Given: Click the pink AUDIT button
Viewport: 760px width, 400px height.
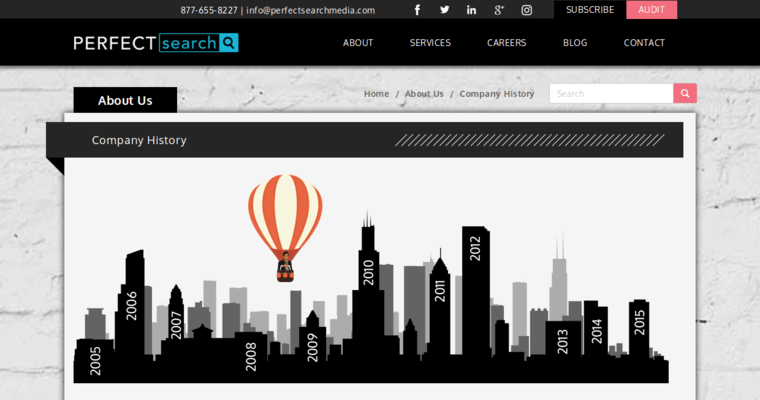Looking at the screenshot, I should (651, 10).
